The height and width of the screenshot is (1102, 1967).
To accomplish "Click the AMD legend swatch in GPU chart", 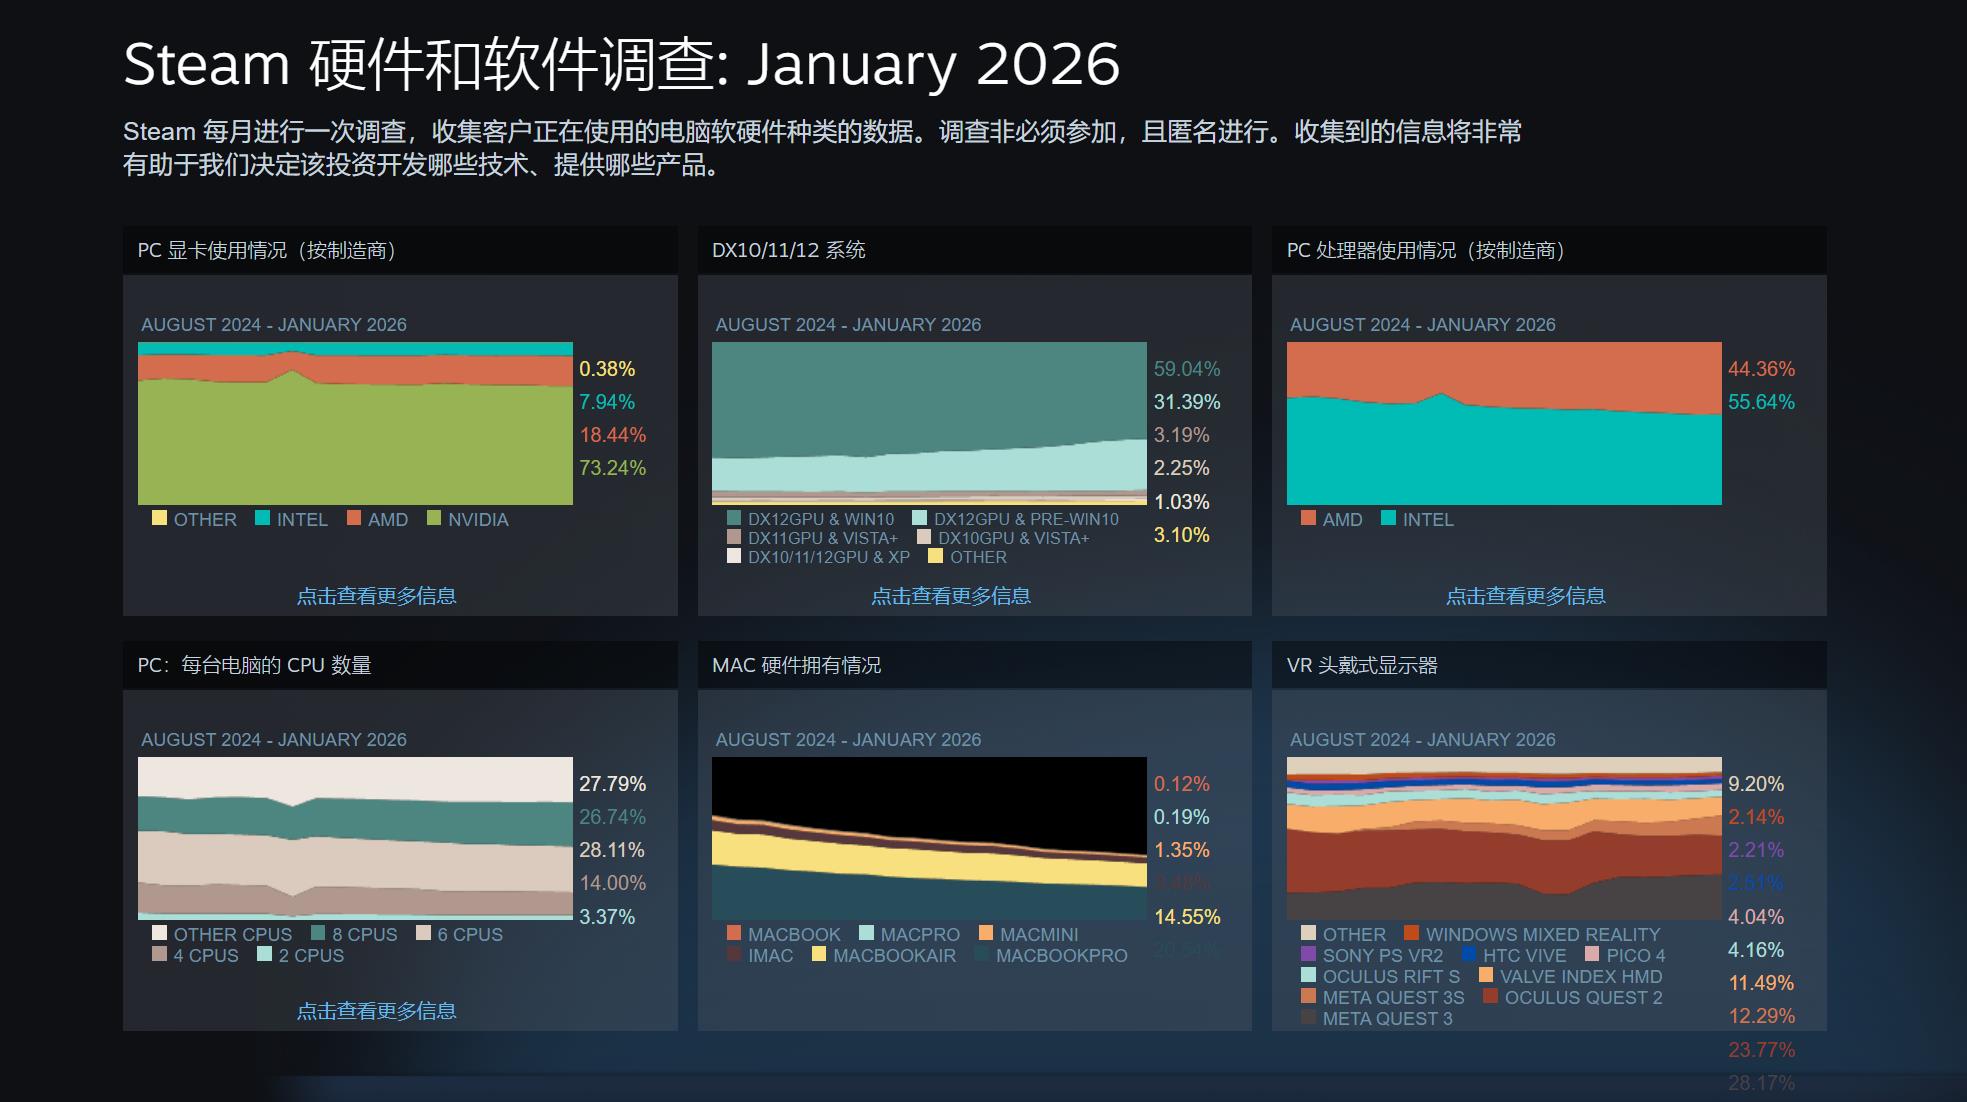I will (354, 518).
